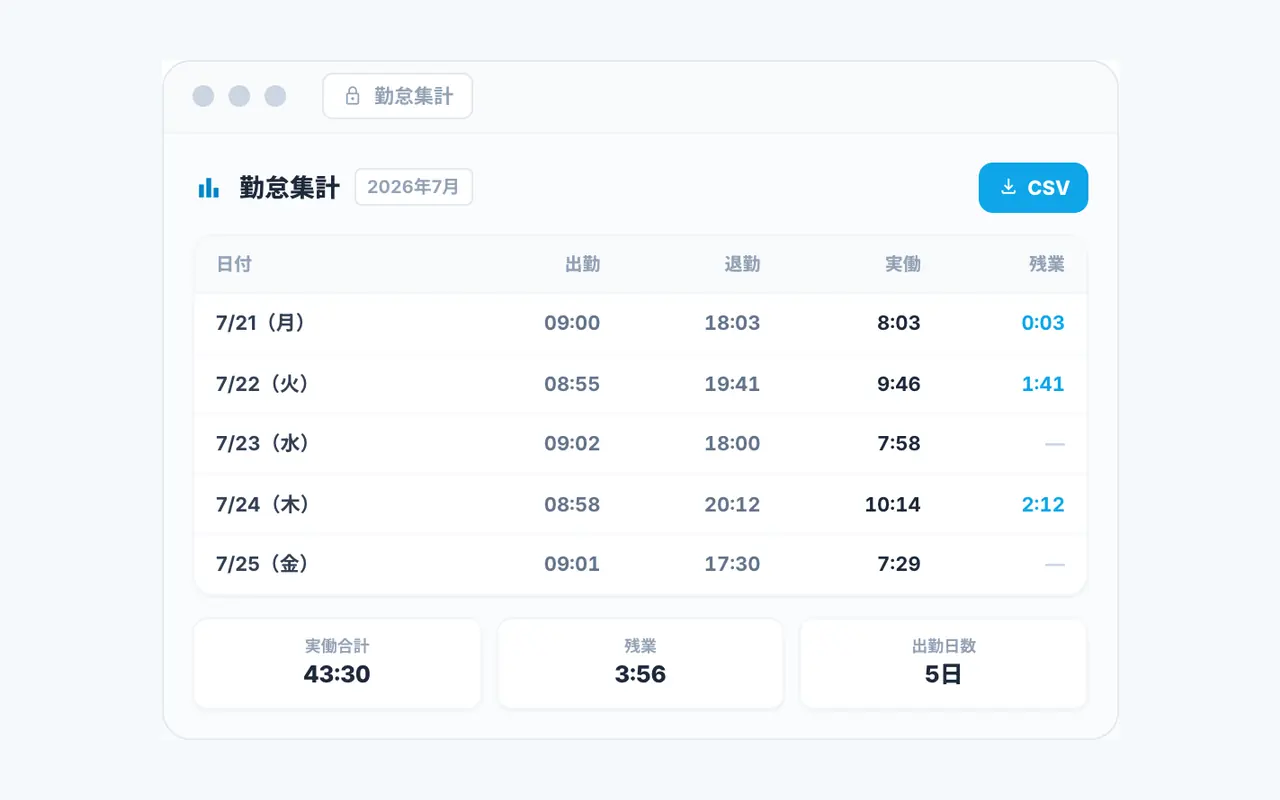1280x800 pixels.
Task: Click clock-out time 19:41
Action: coord(732,384)
